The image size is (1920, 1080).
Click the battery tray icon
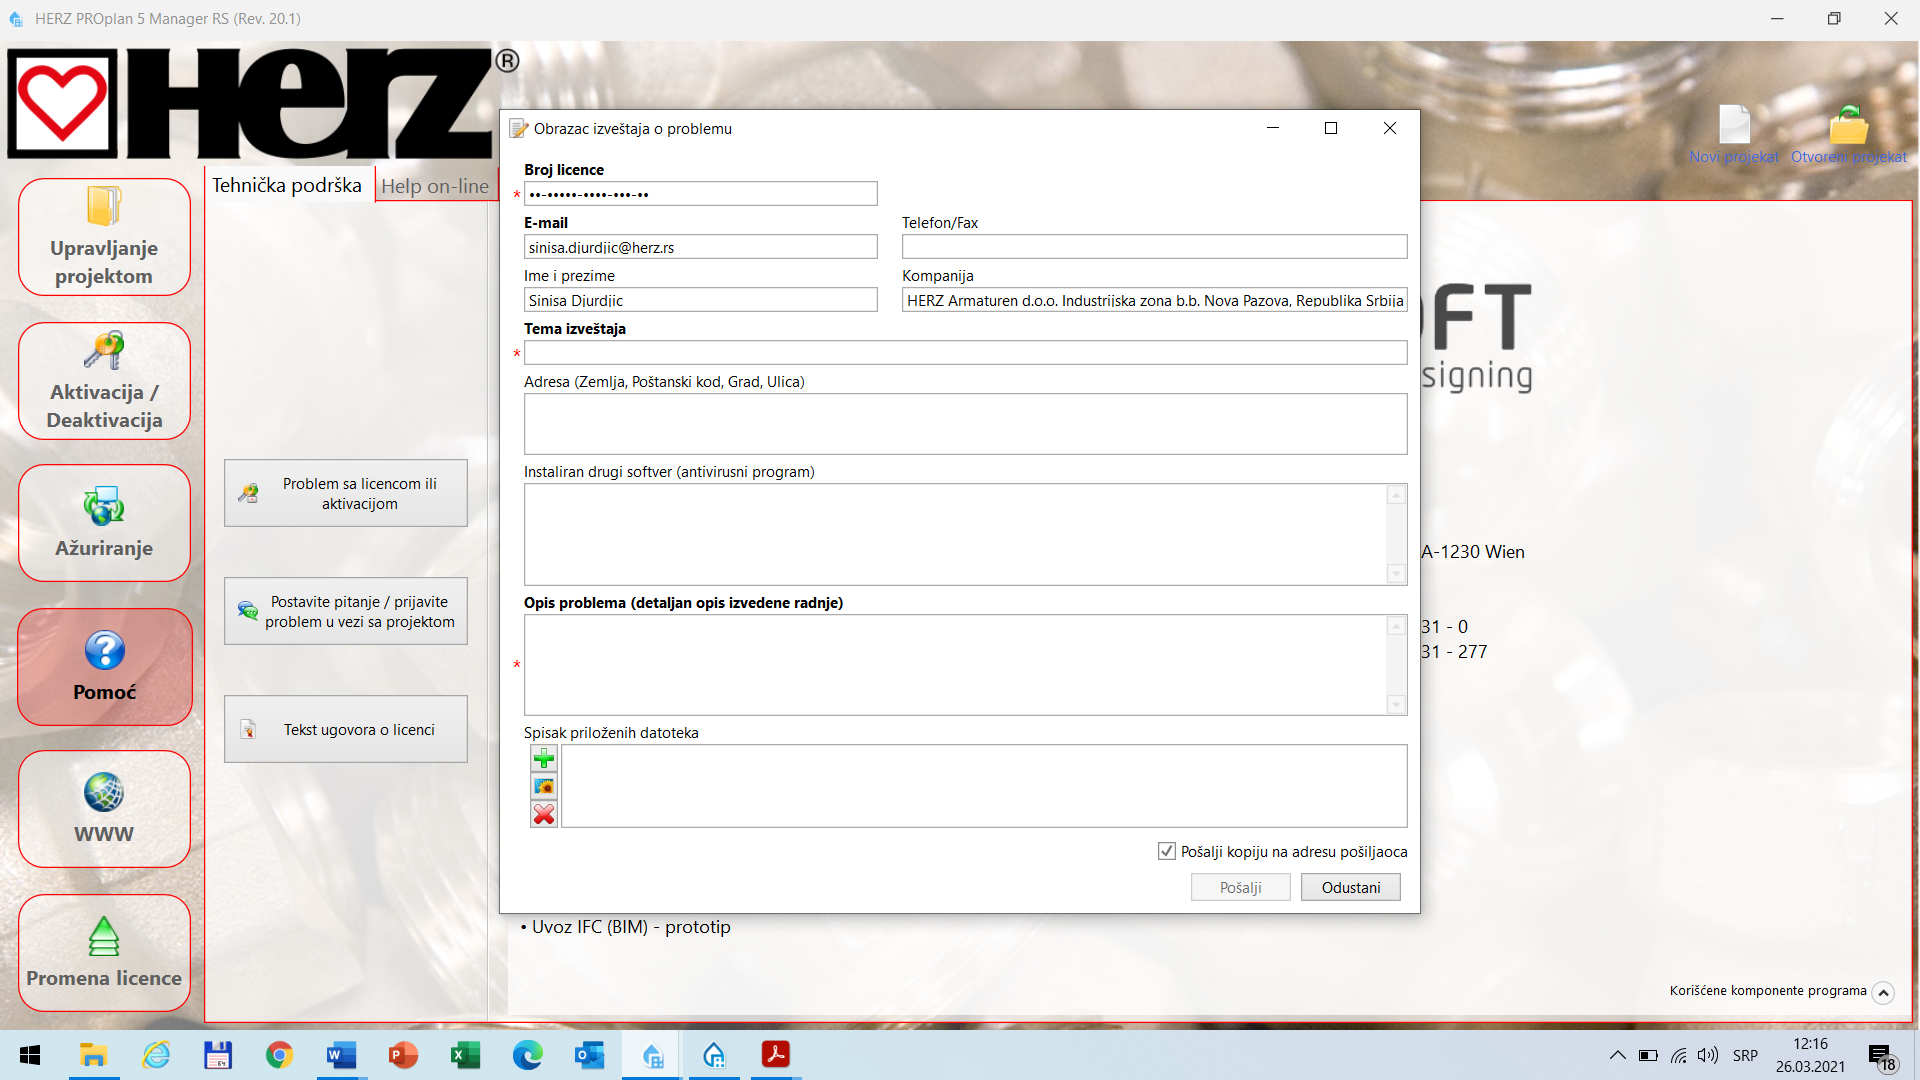click(x=1648, y=1055)
